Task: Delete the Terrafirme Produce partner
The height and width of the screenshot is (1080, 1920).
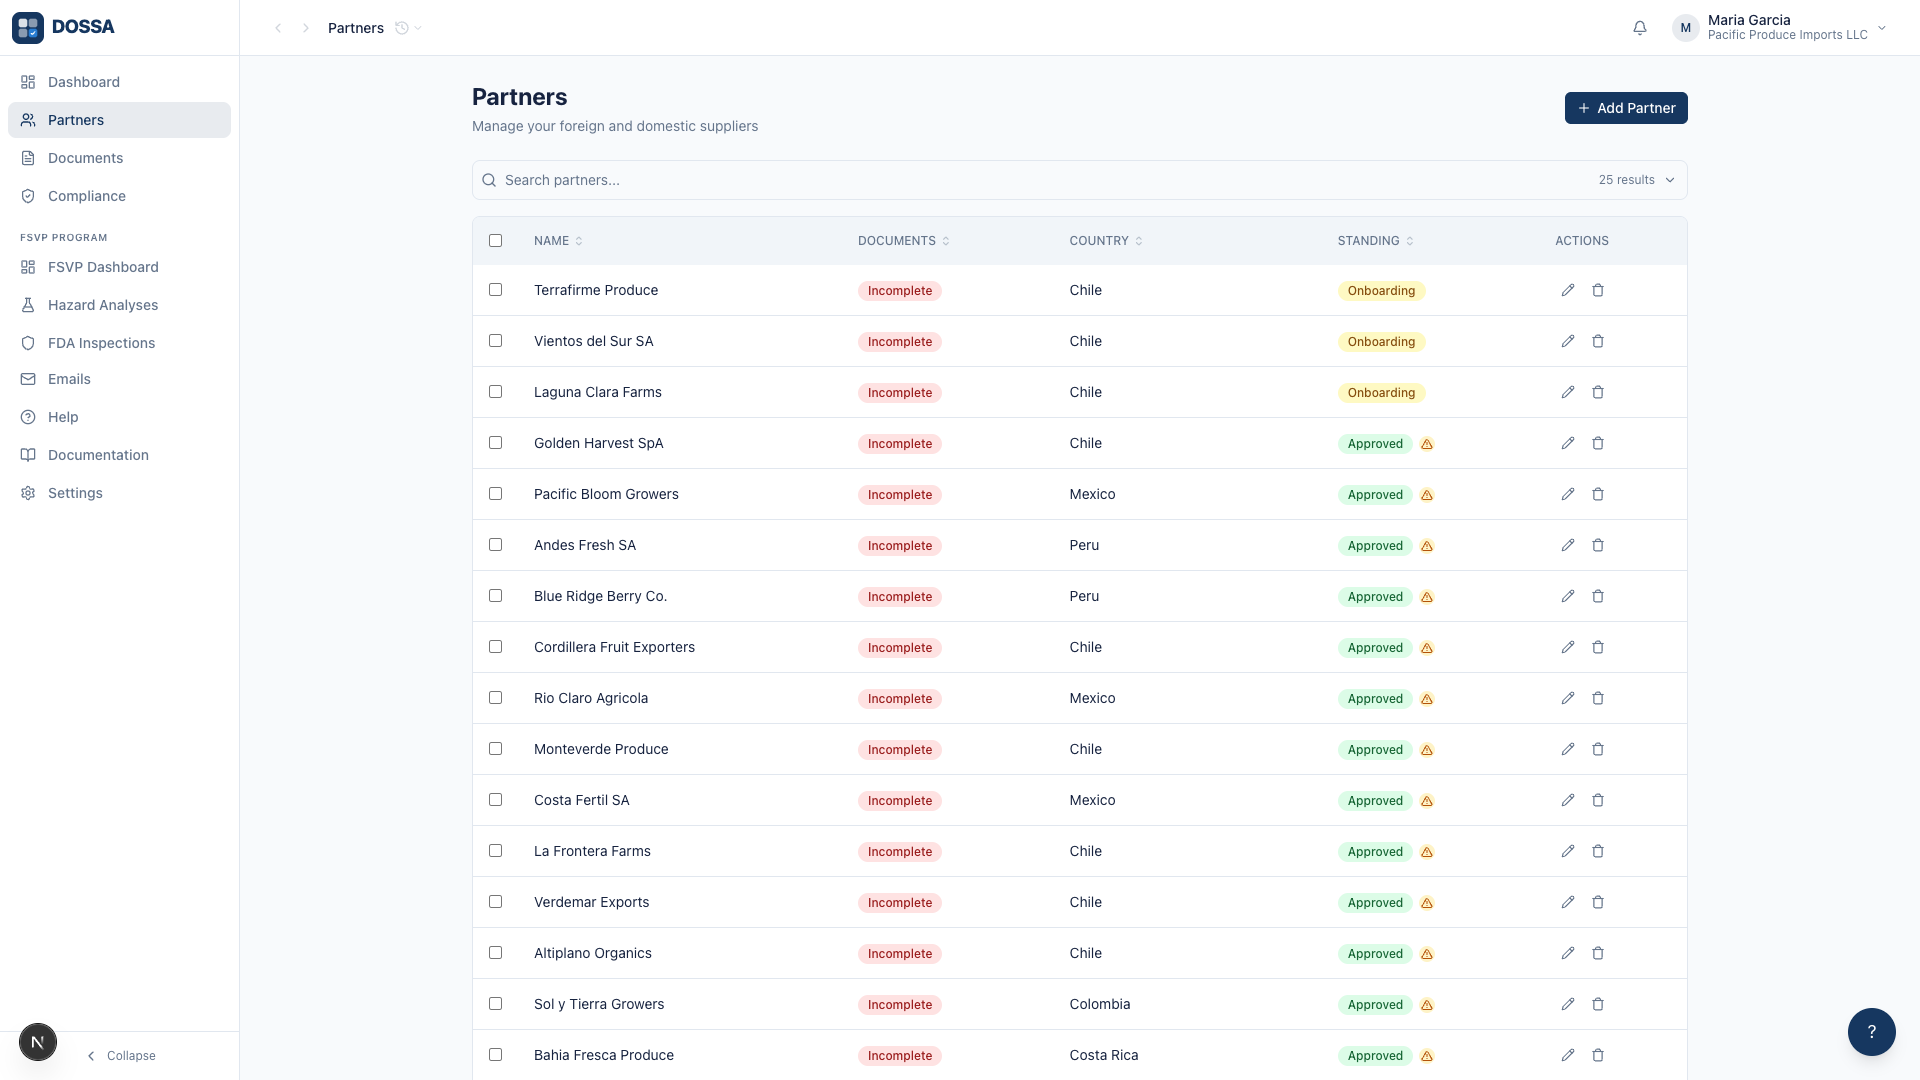Action: point(1598,290)
